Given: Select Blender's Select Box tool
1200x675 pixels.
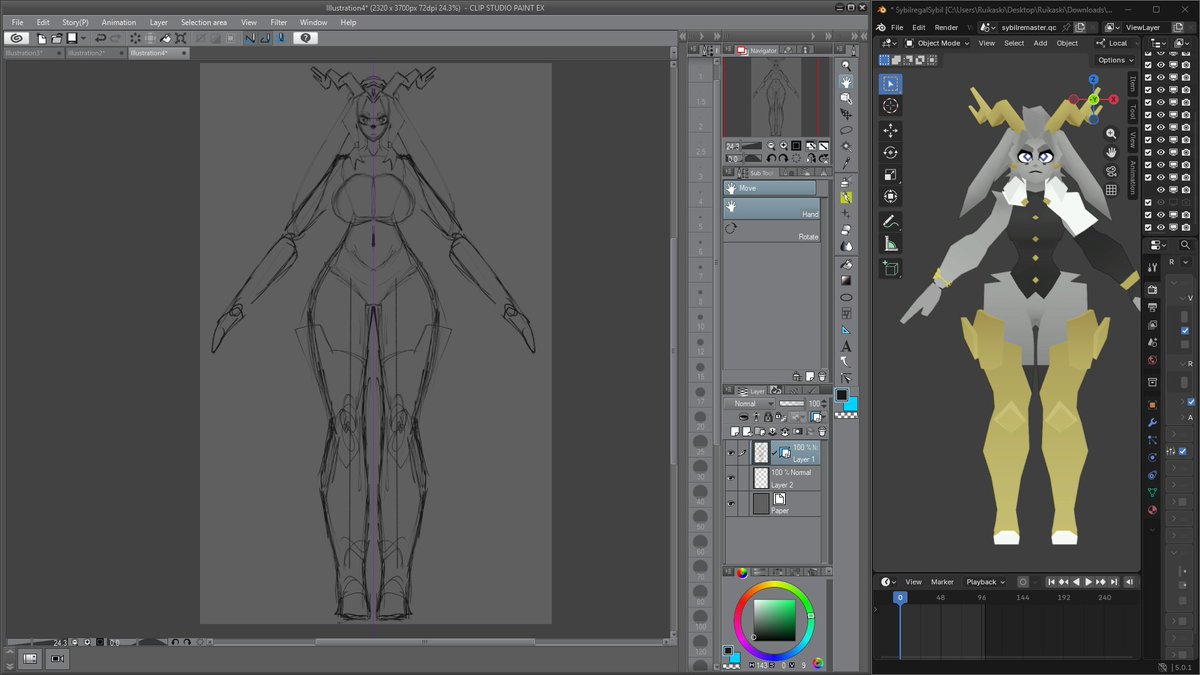Looking at the screenshot, I should pos(890,84).
